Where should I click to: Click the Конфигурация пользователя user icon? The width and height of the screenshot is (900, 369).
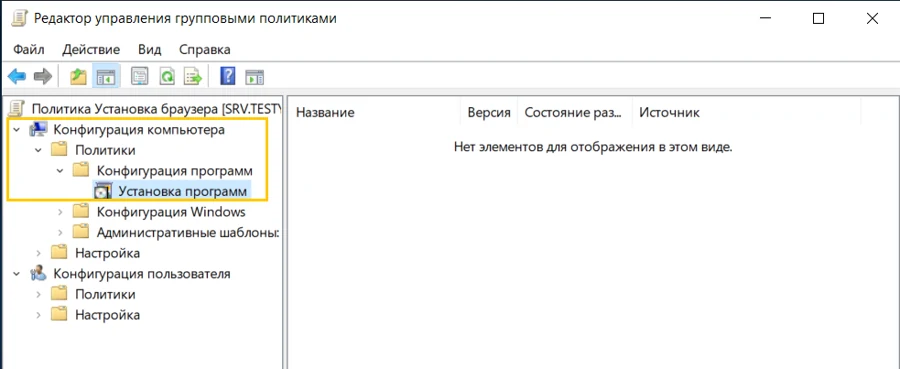click(38, 274)
